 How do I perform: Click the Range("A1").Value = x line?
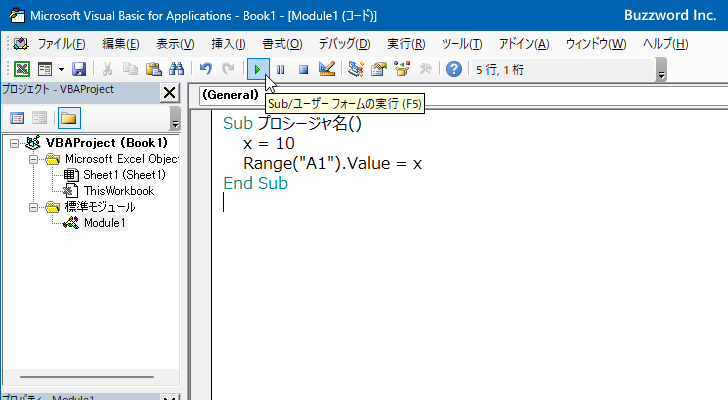332,163
